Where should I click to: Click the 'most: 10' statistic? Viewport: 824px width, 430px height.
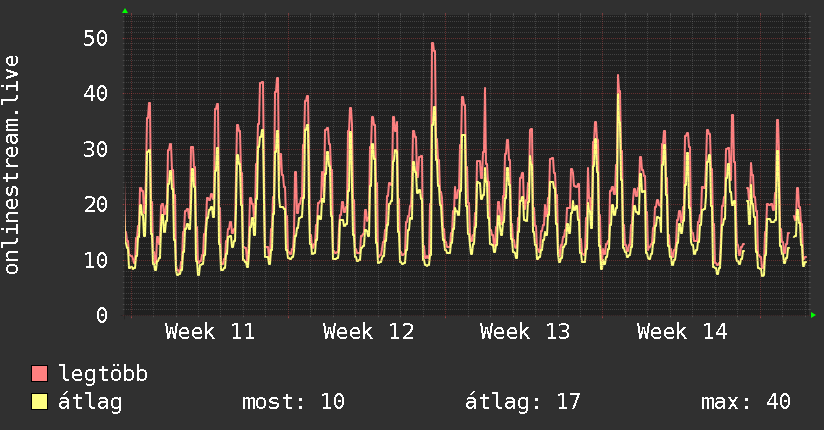[293, 402]
